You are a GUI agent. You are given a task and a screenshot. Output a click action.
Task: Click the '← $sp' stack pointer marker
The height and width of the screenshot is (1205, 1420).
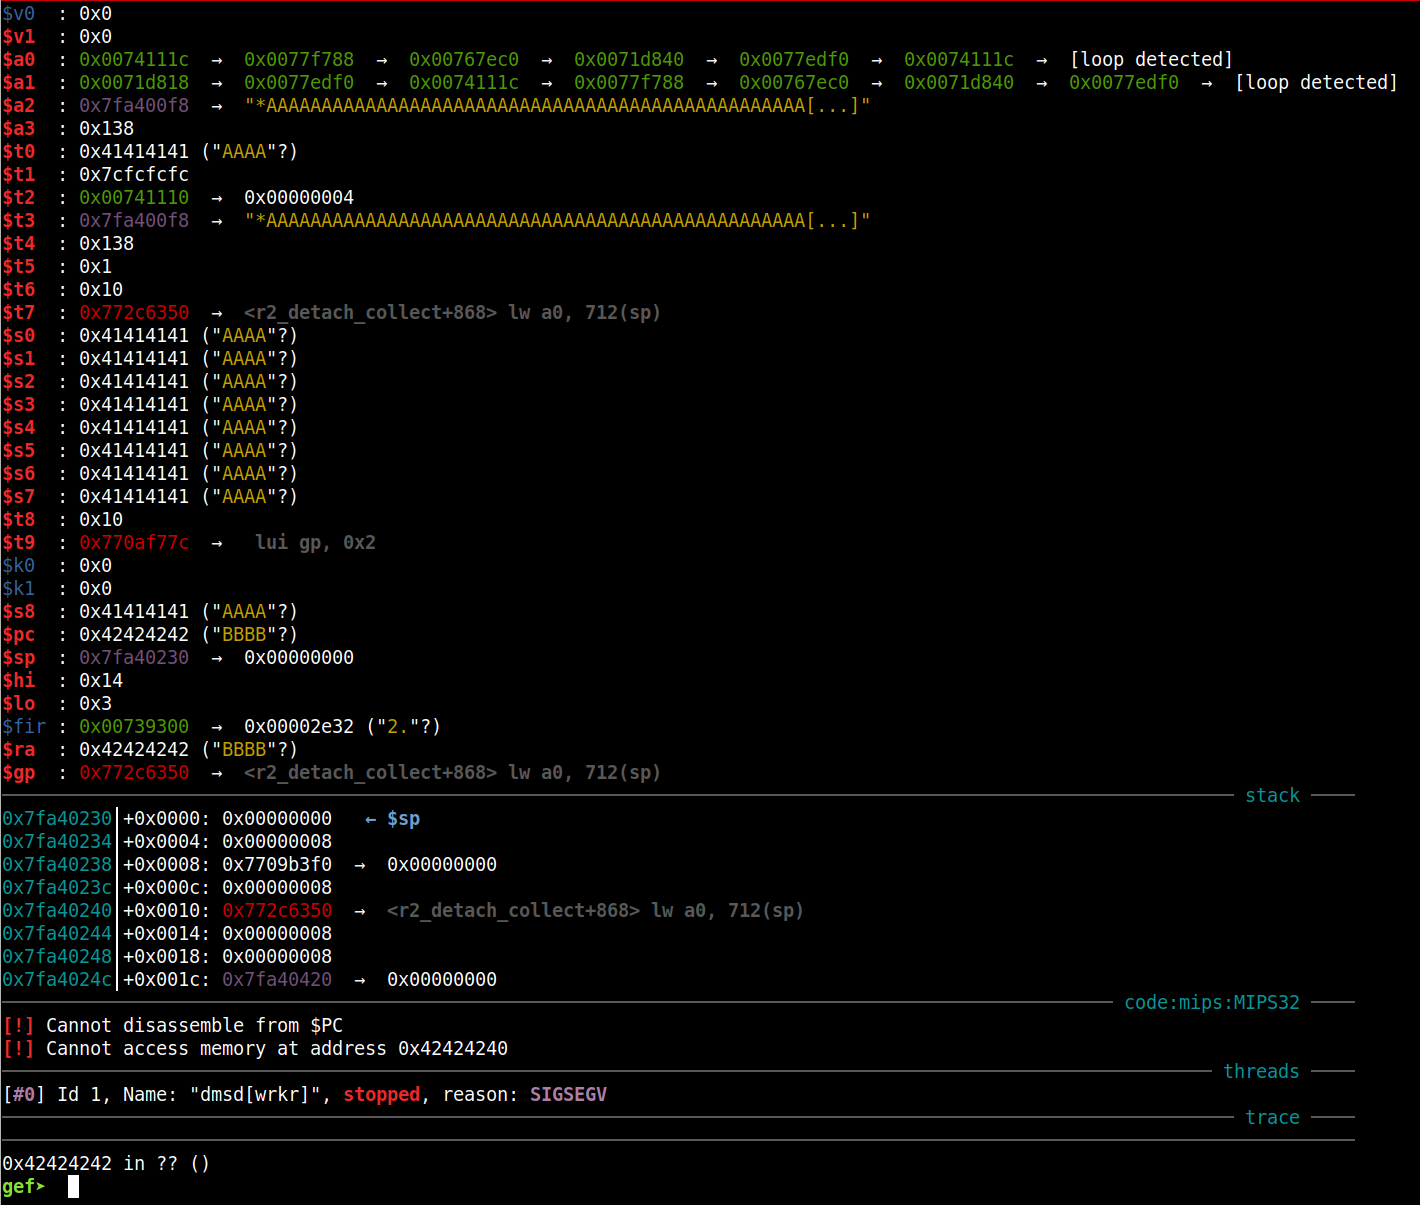[x=392, y=818]
